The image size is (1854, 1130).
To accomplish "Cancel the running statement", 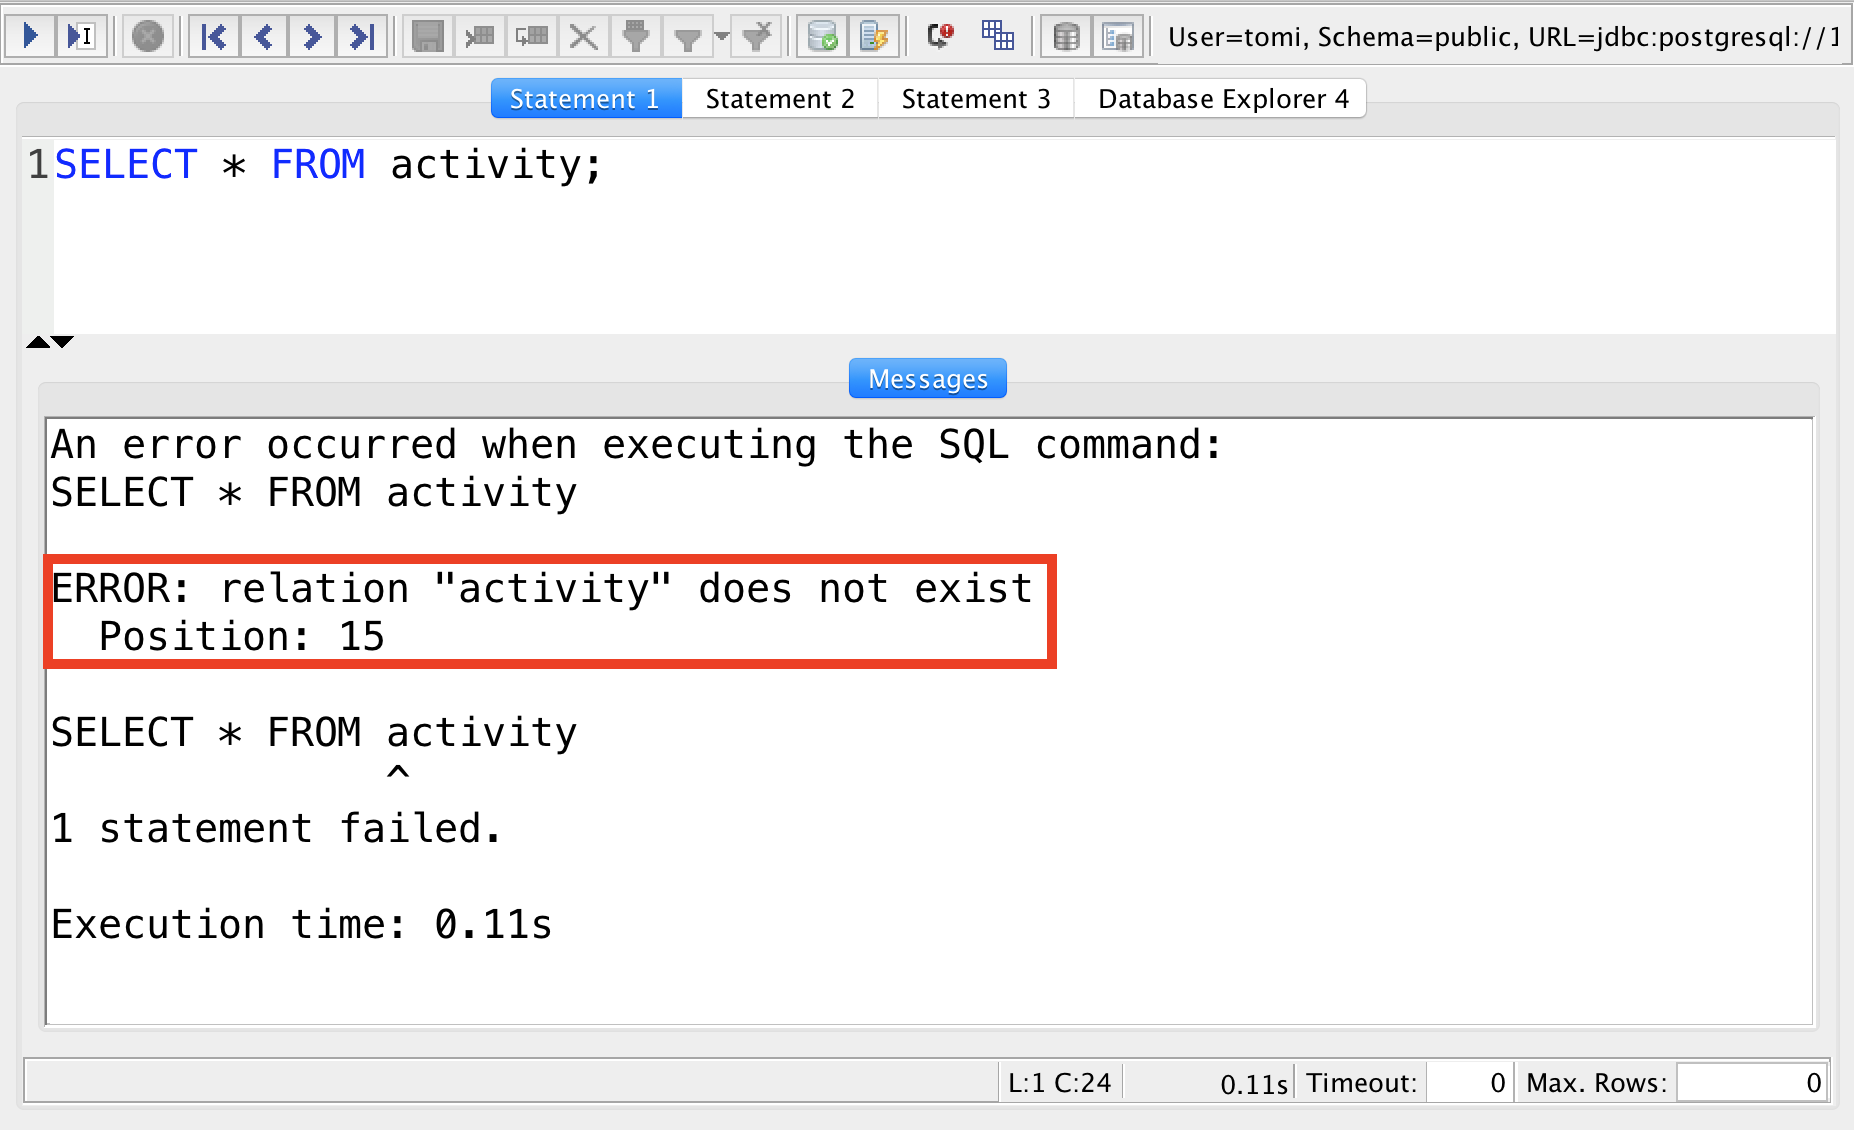I will 148,35.
